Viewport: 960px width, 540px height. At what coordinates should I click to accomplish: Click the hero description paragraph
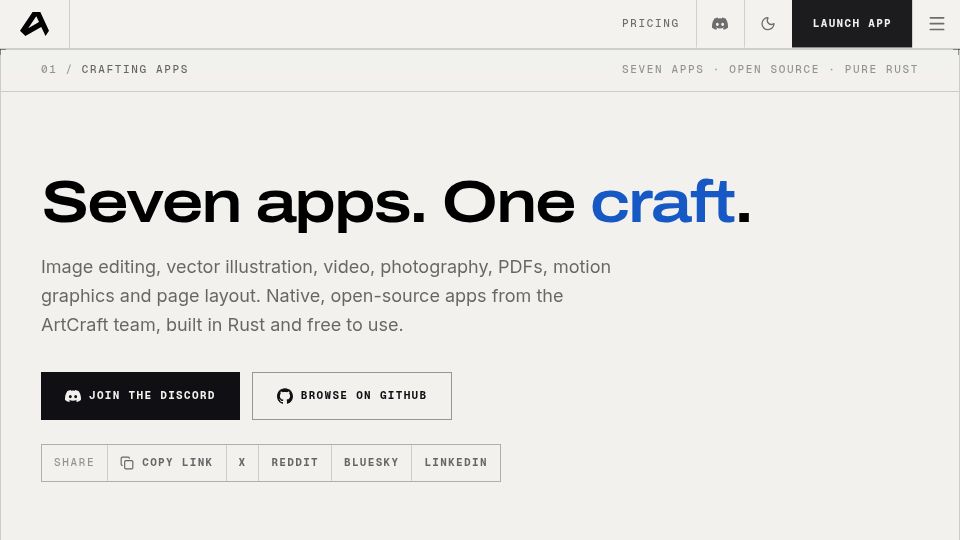(326, 296)
